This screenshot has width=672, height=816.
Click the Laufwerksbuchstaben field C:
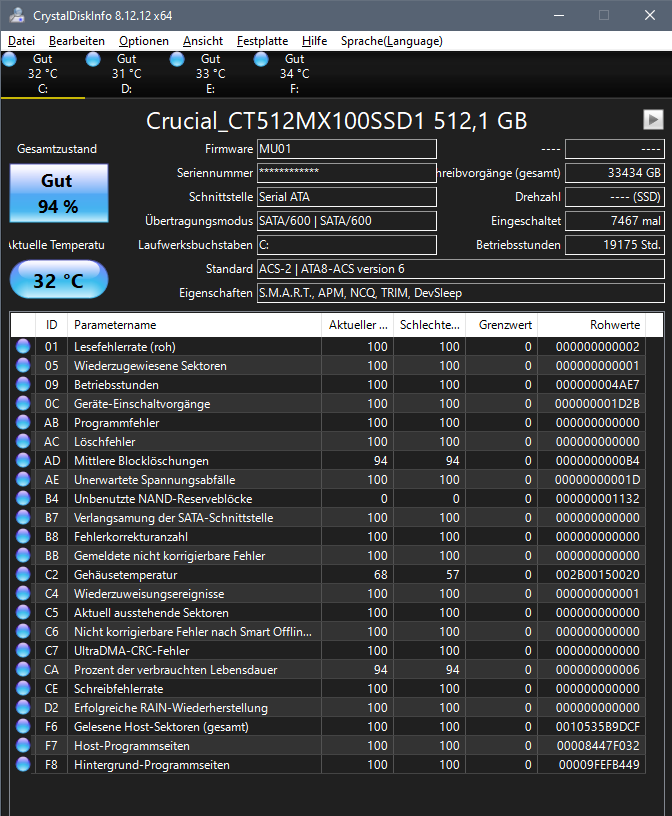tap(347, 245)
